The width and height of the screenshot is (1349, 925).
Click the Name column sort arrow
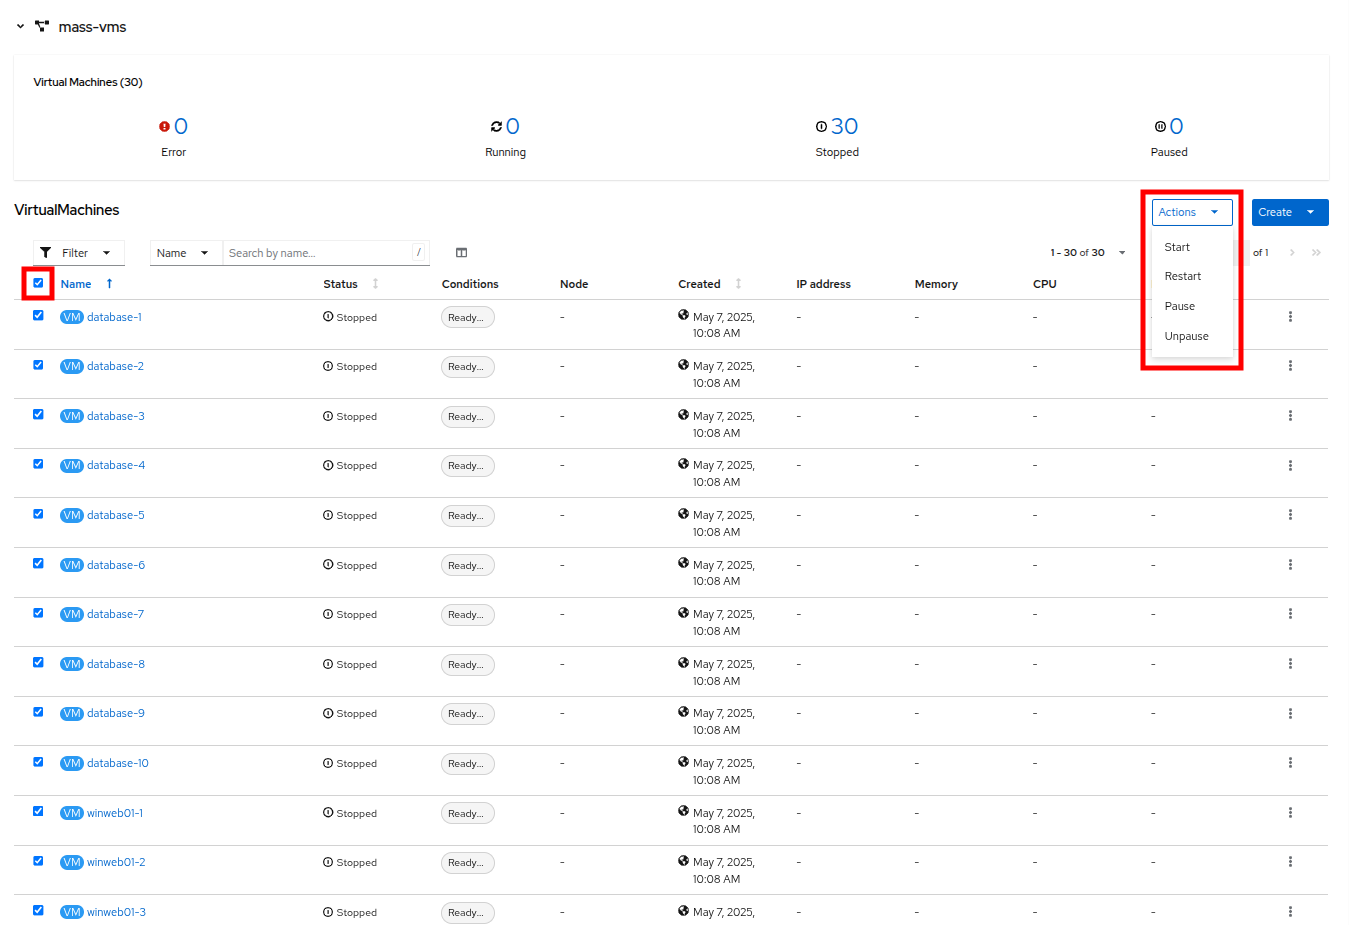coord(109,284)
